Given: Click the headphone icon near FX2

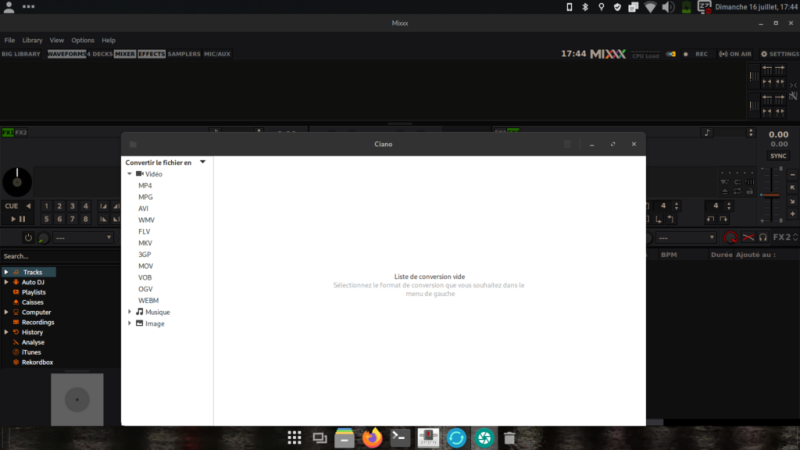Looking at the screenshot, I should pos(763,238).
